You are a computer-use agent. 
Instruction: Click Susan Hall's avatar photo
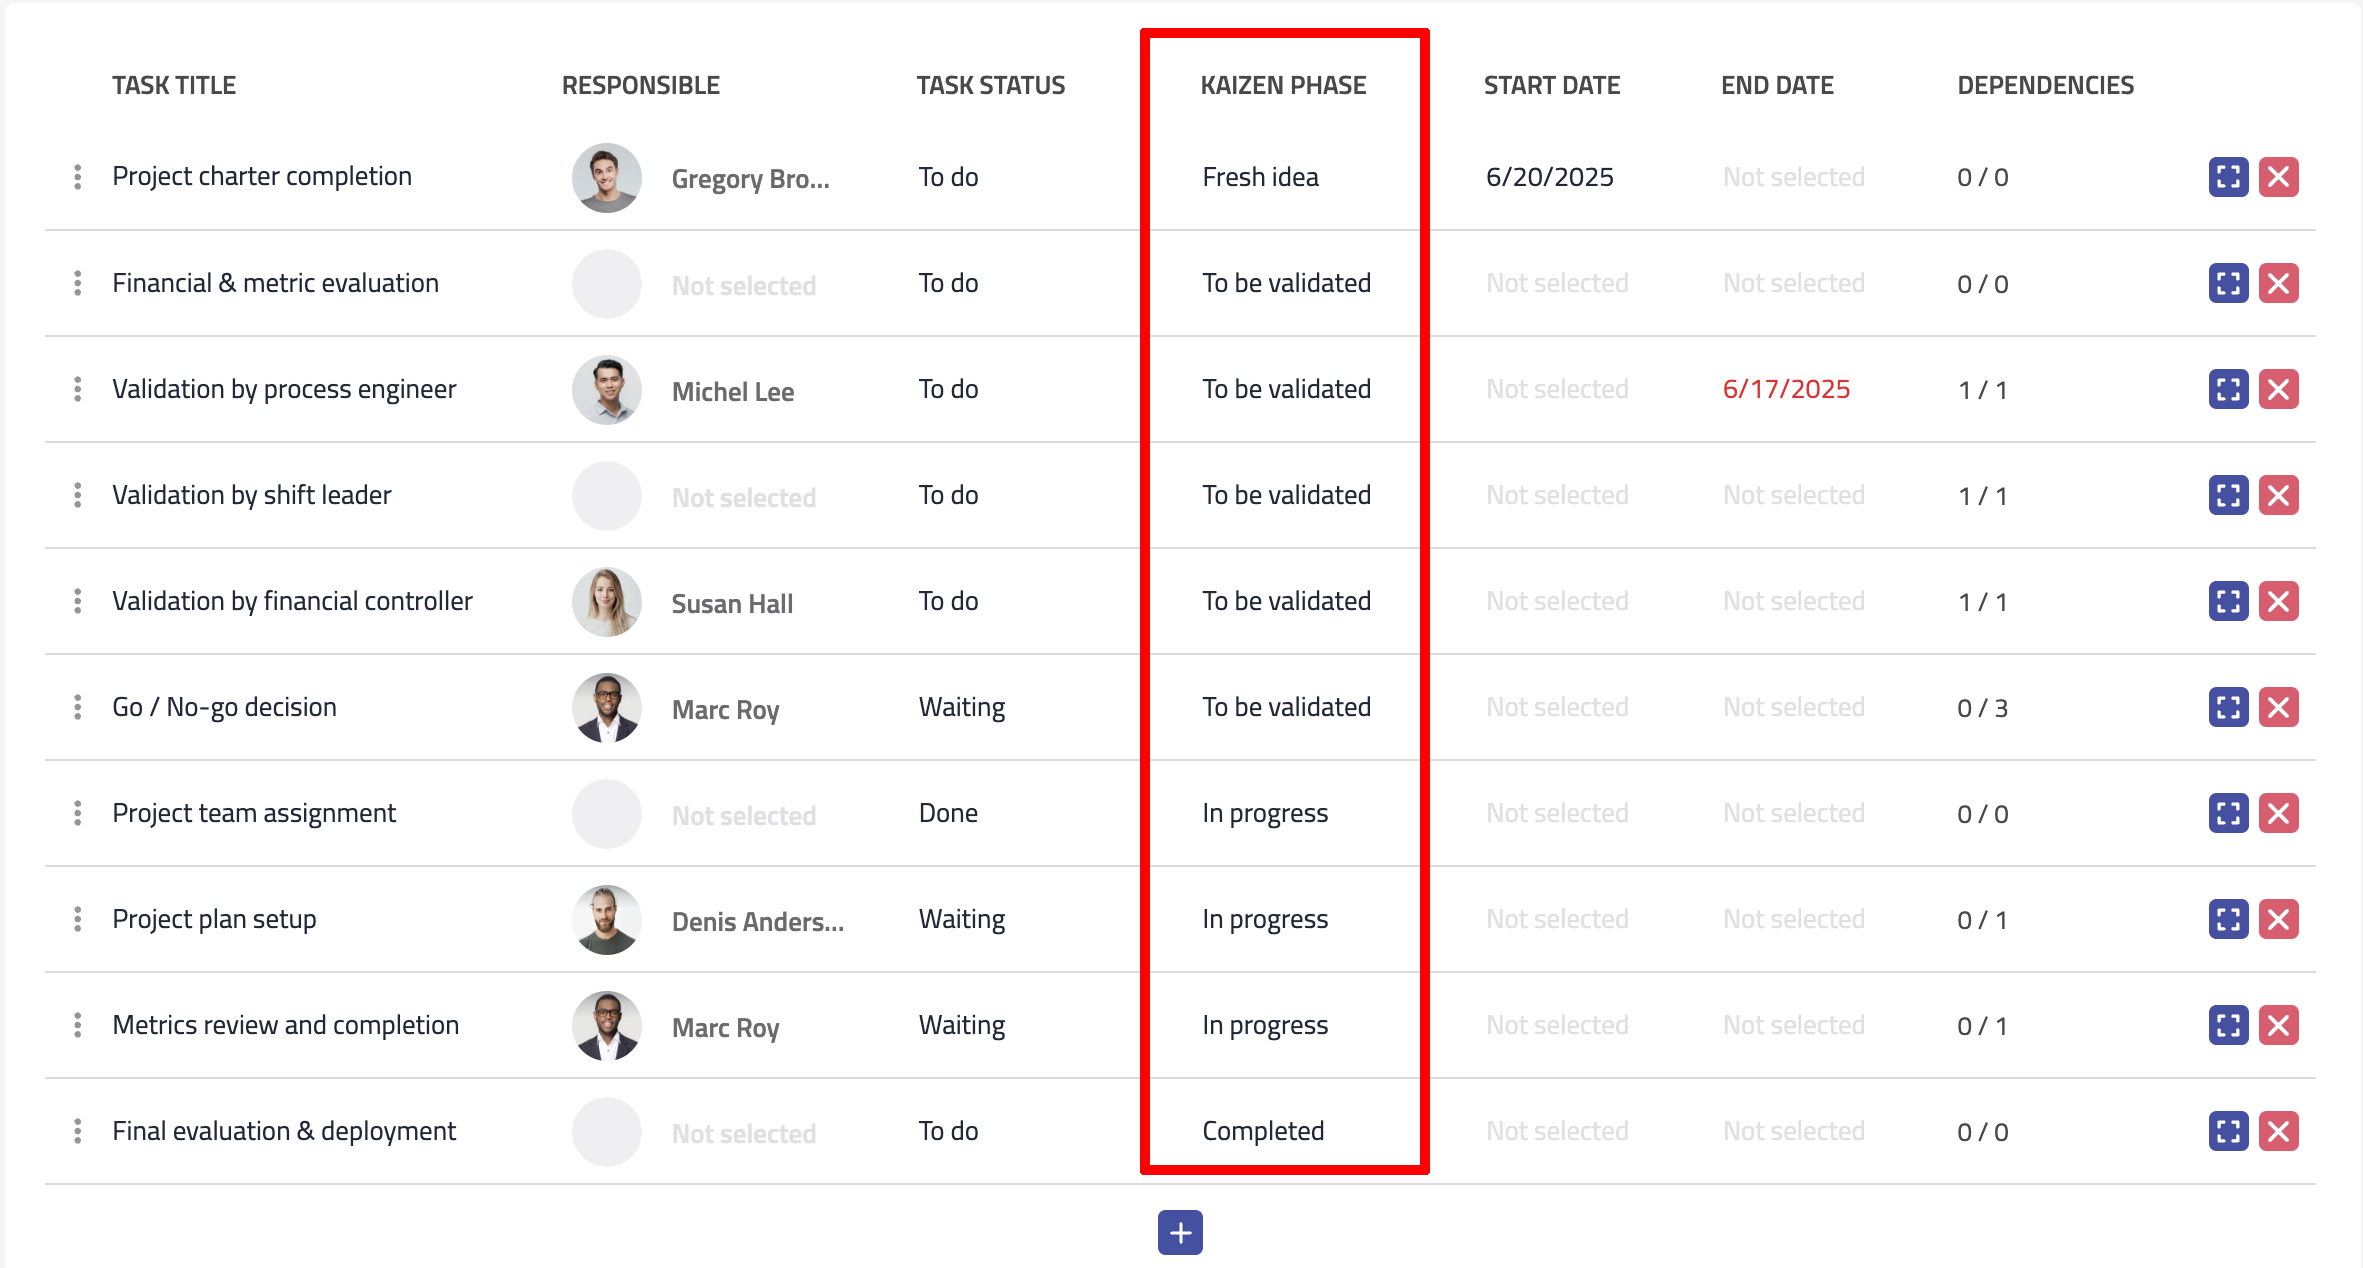[x=606, y=601]
